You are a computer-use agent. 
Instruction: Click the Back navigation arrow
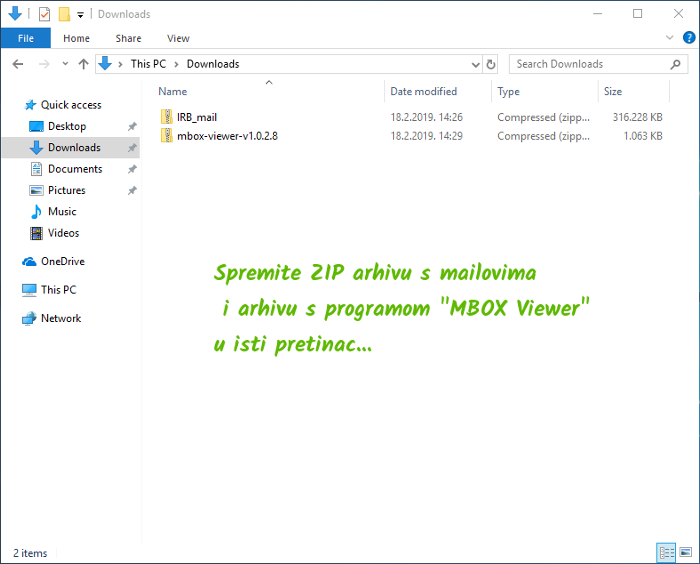click(18, 64)
